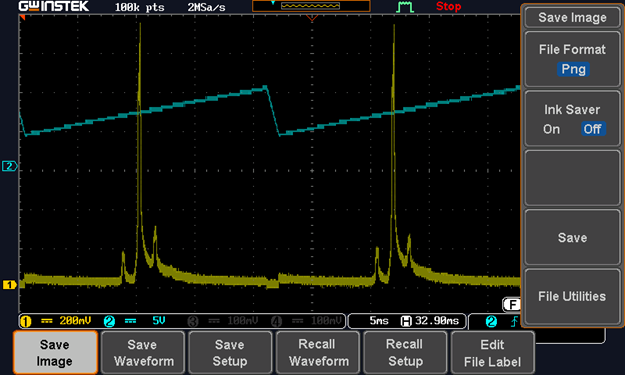This screenshot has width=625, height=375.
Task: Click the Save Image side panel title
Action: click(572, 18)
